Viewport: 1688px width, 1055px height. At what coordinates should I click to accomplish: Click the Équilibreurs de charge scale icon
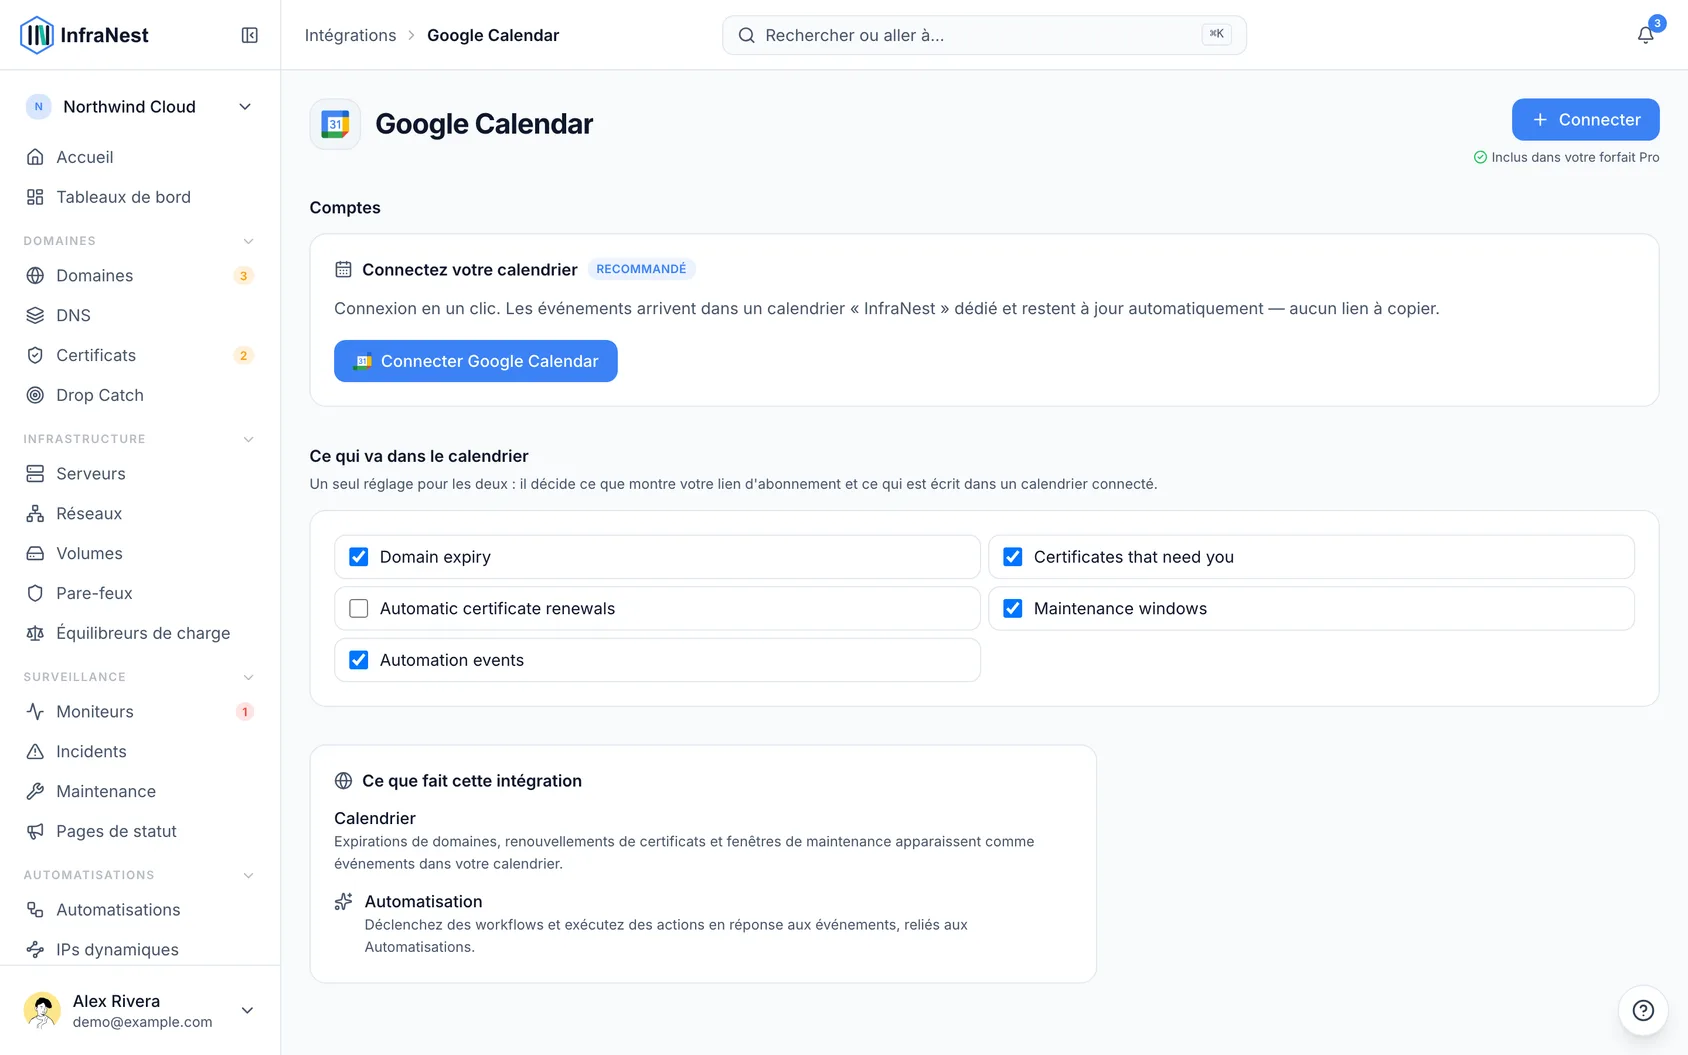click(35, 633)
